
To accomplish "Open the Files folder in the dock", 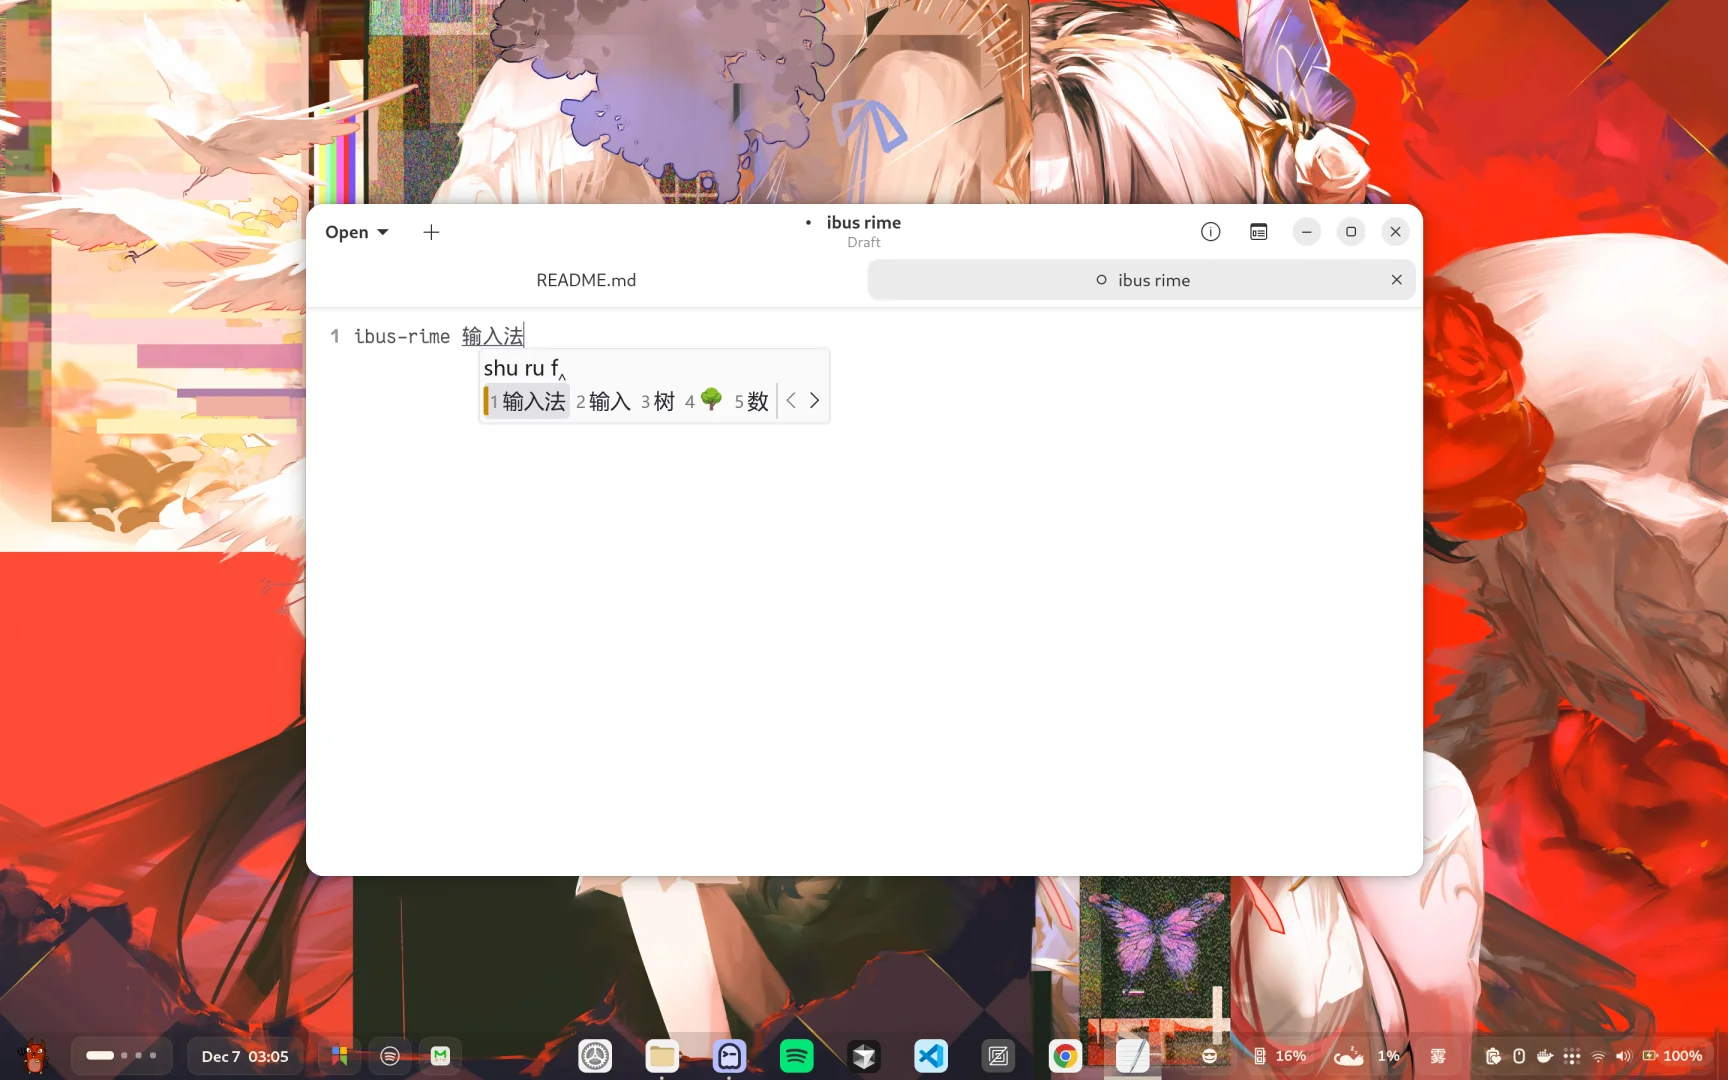I will [662, 1056].
